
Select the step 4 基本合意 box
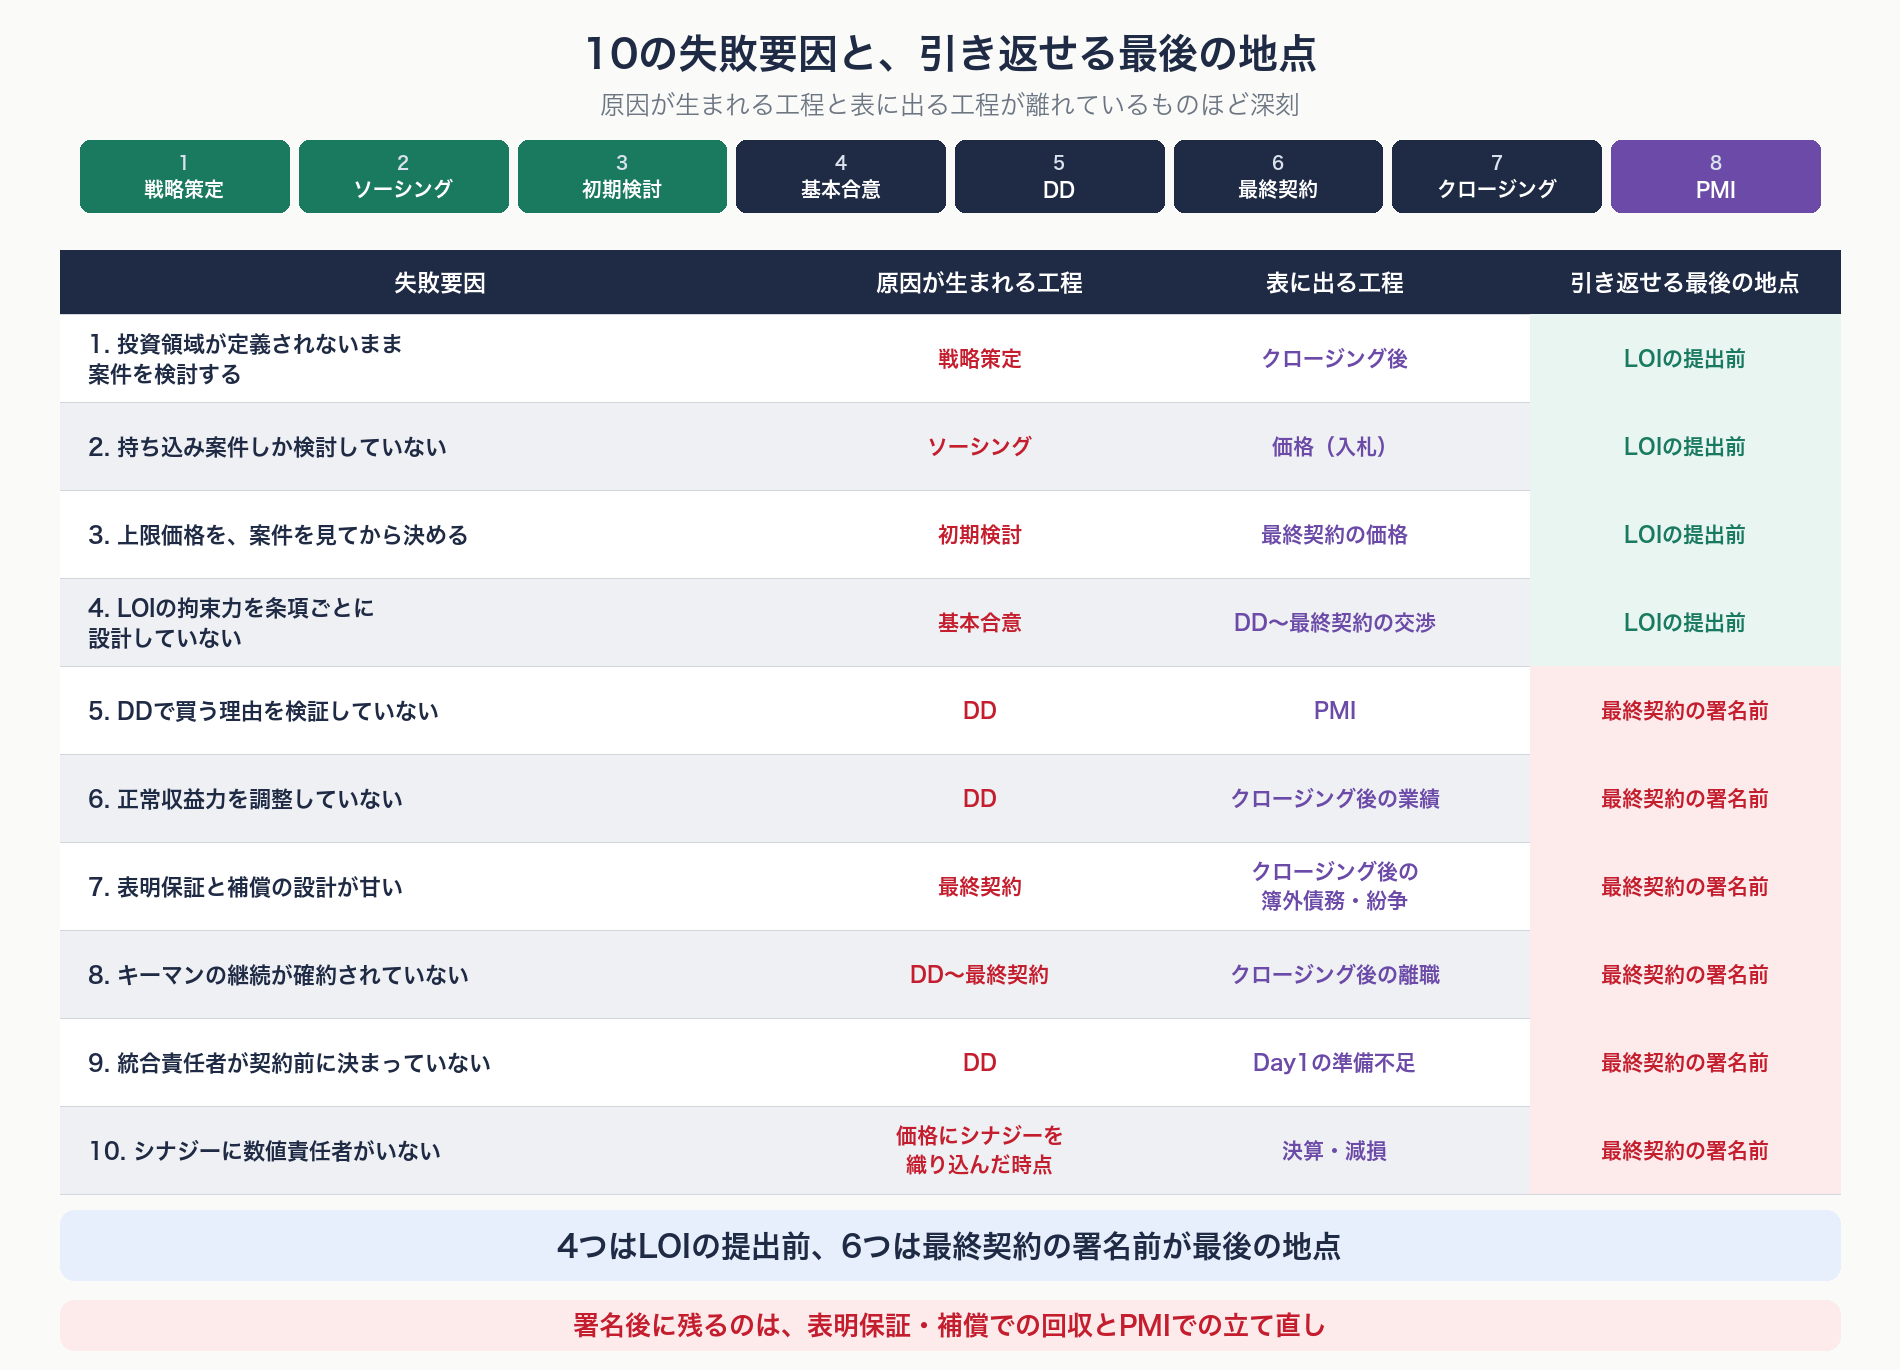(x=841, y=176)
